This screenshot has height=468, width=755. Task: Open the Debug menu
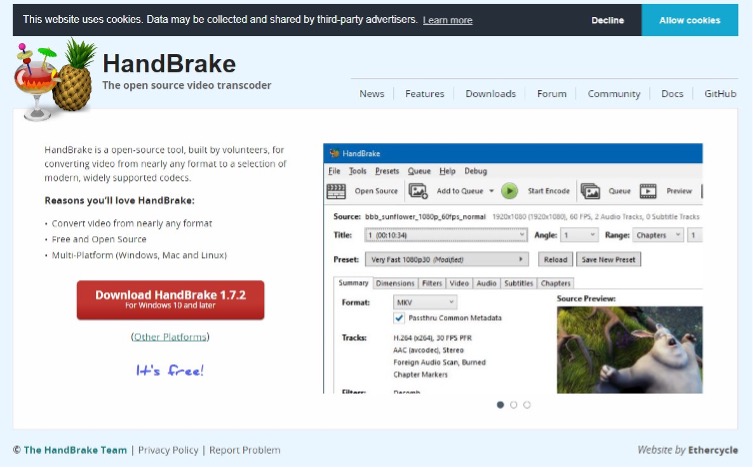(x=475, y=171)
